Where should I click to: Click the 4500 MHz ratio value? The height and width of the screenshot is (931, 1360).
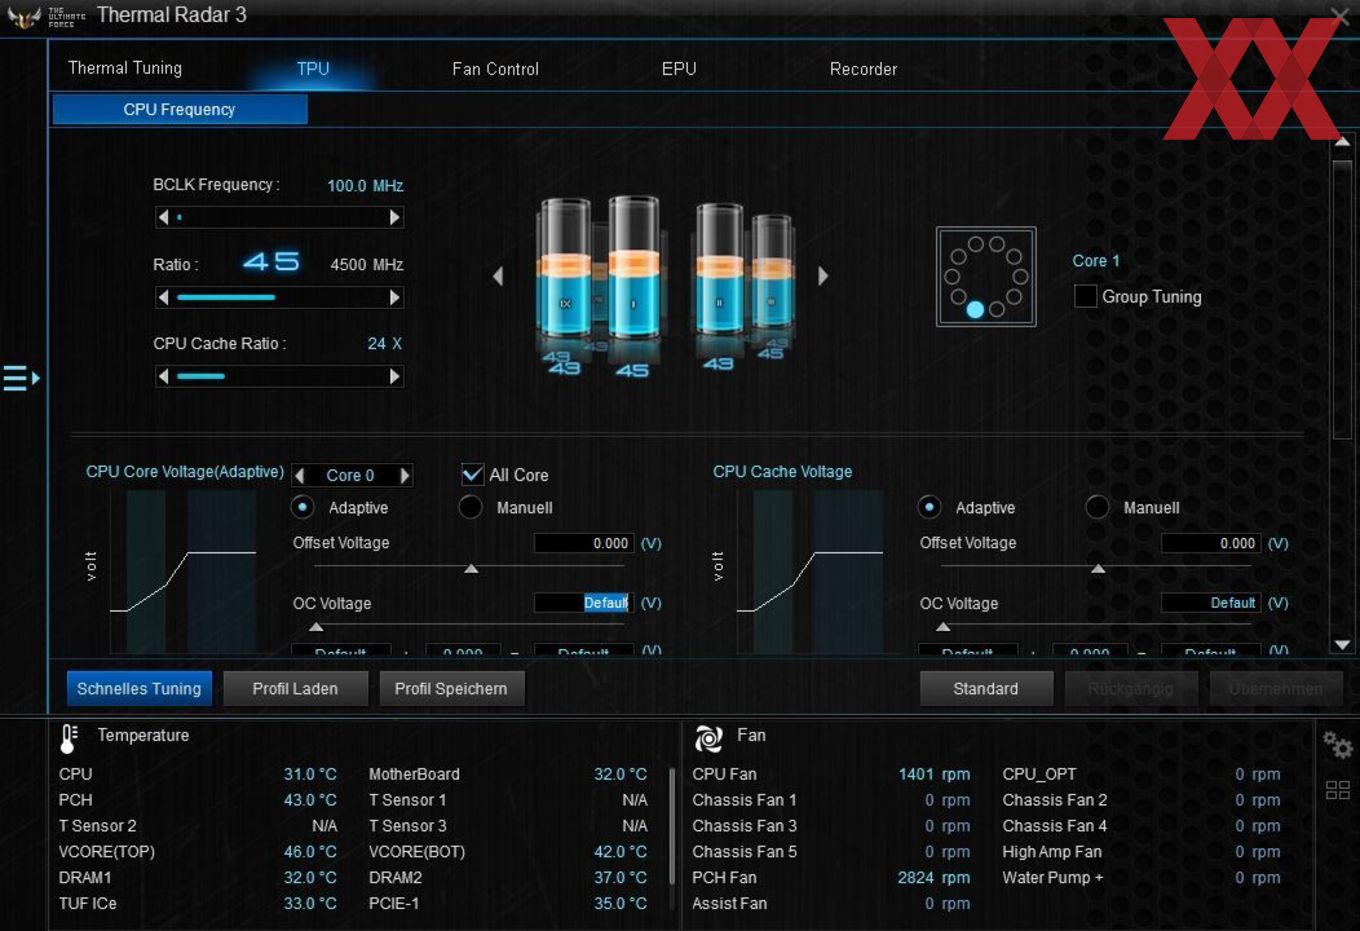tap(367, 265)
